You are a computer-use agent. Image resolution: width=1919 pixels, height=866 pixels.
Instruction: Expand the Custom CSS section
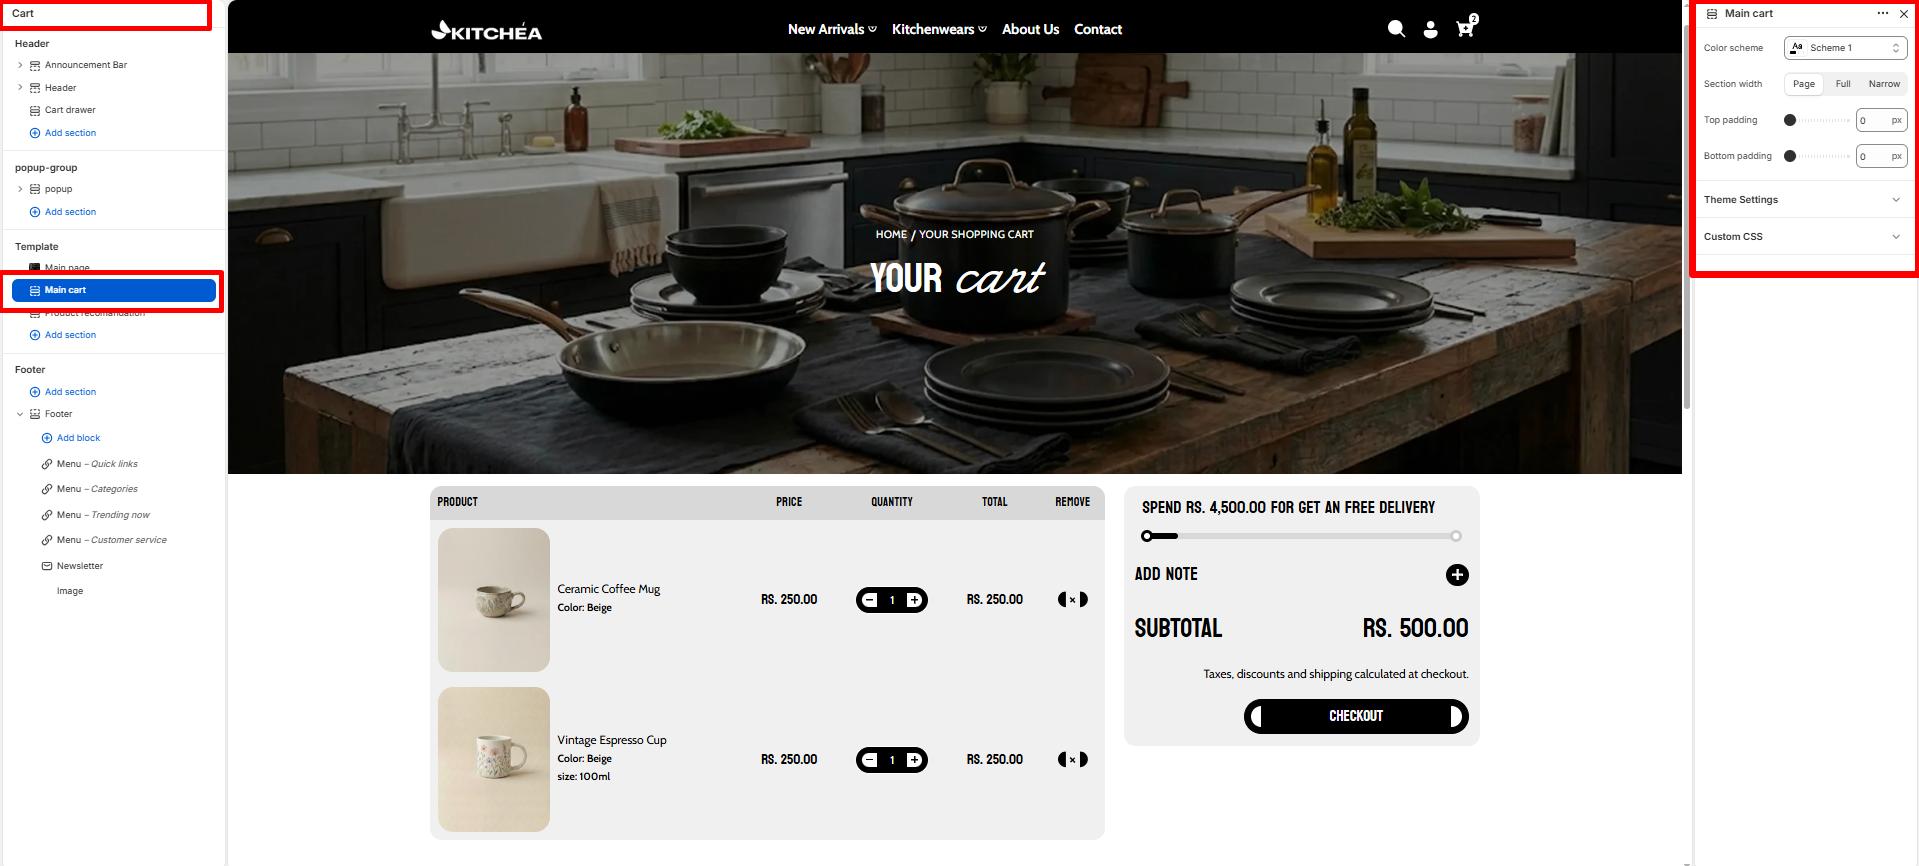pyautogui.click(x=1802, y=237)
